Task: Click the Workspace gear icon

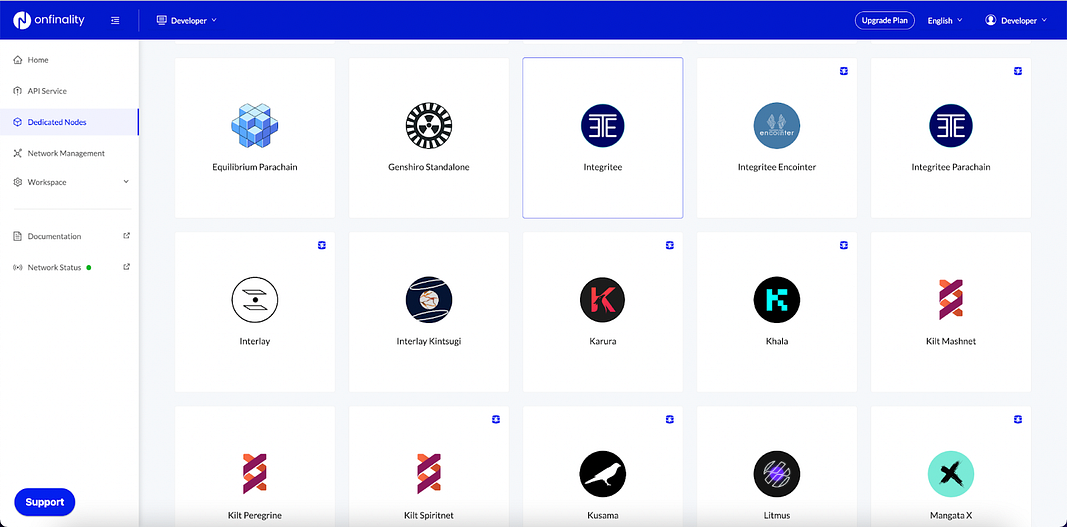Action: coord(18,182)
